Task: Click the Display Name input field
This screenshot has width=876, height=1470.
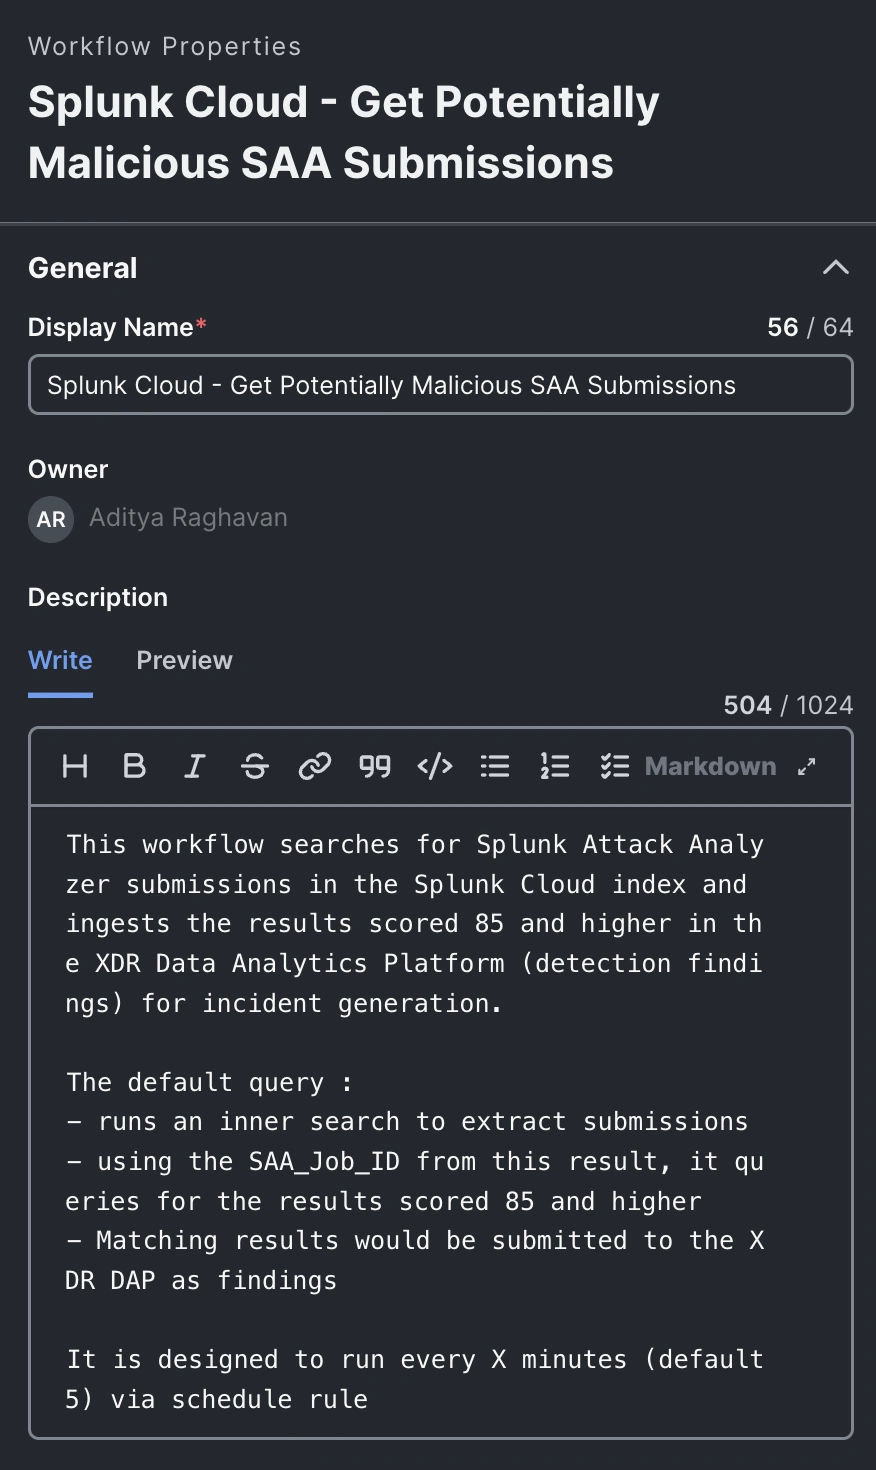Action: point(441,385)
